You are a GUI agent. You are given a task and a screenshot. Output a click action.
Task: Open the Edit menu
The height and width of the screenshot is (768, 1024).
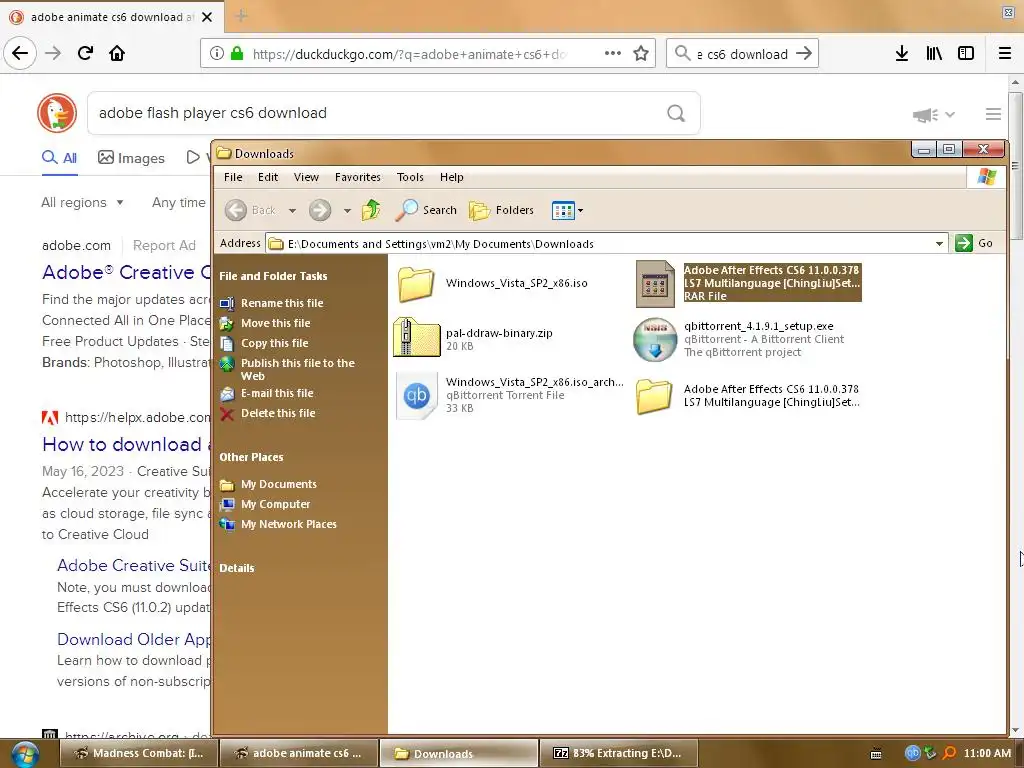(x=268, y=177)
